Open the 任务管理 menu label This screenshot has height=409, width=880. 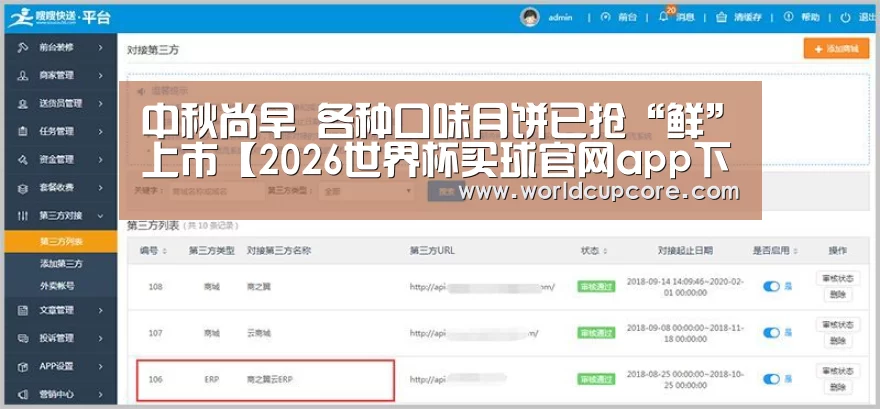(56, 132)
